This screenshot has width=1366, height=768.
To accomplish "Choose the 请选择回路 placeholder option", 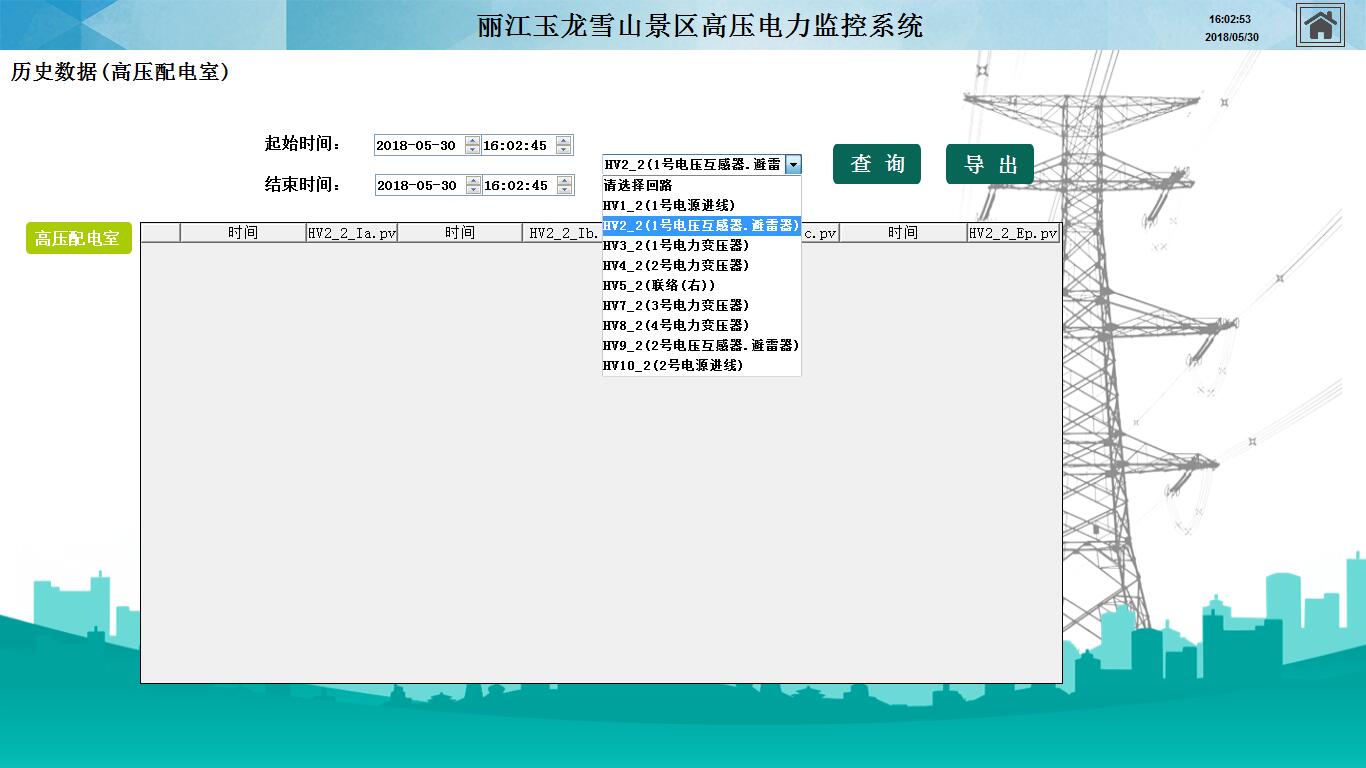I will point(638,185).
